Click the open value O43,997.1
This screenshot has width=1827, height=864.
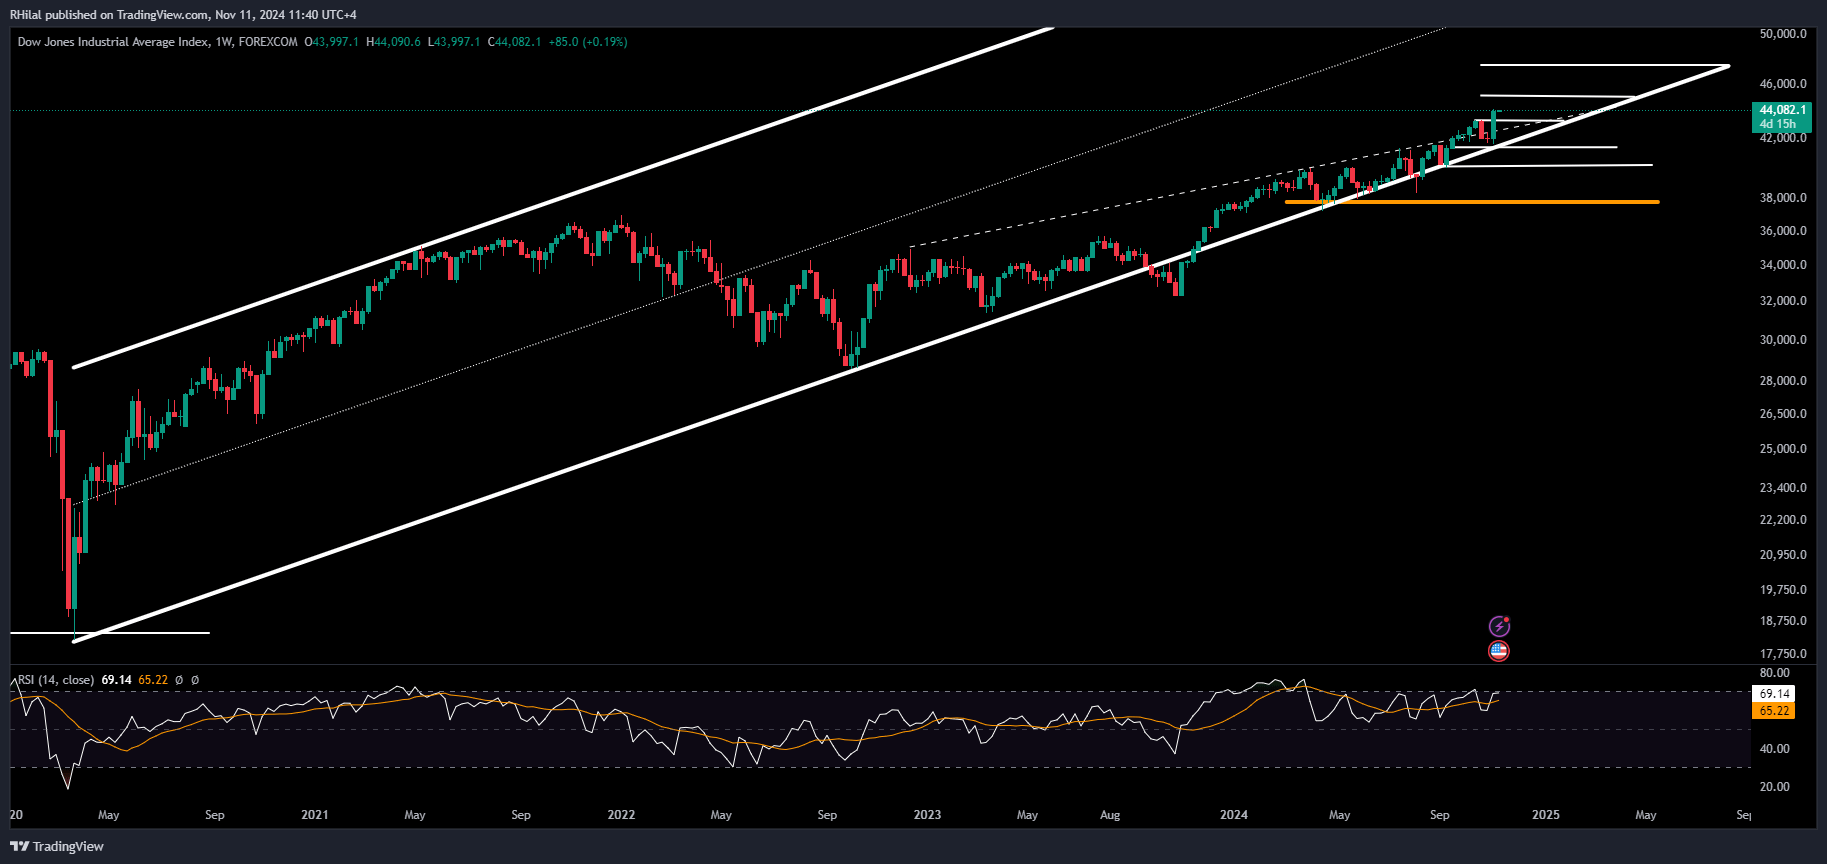331,42
